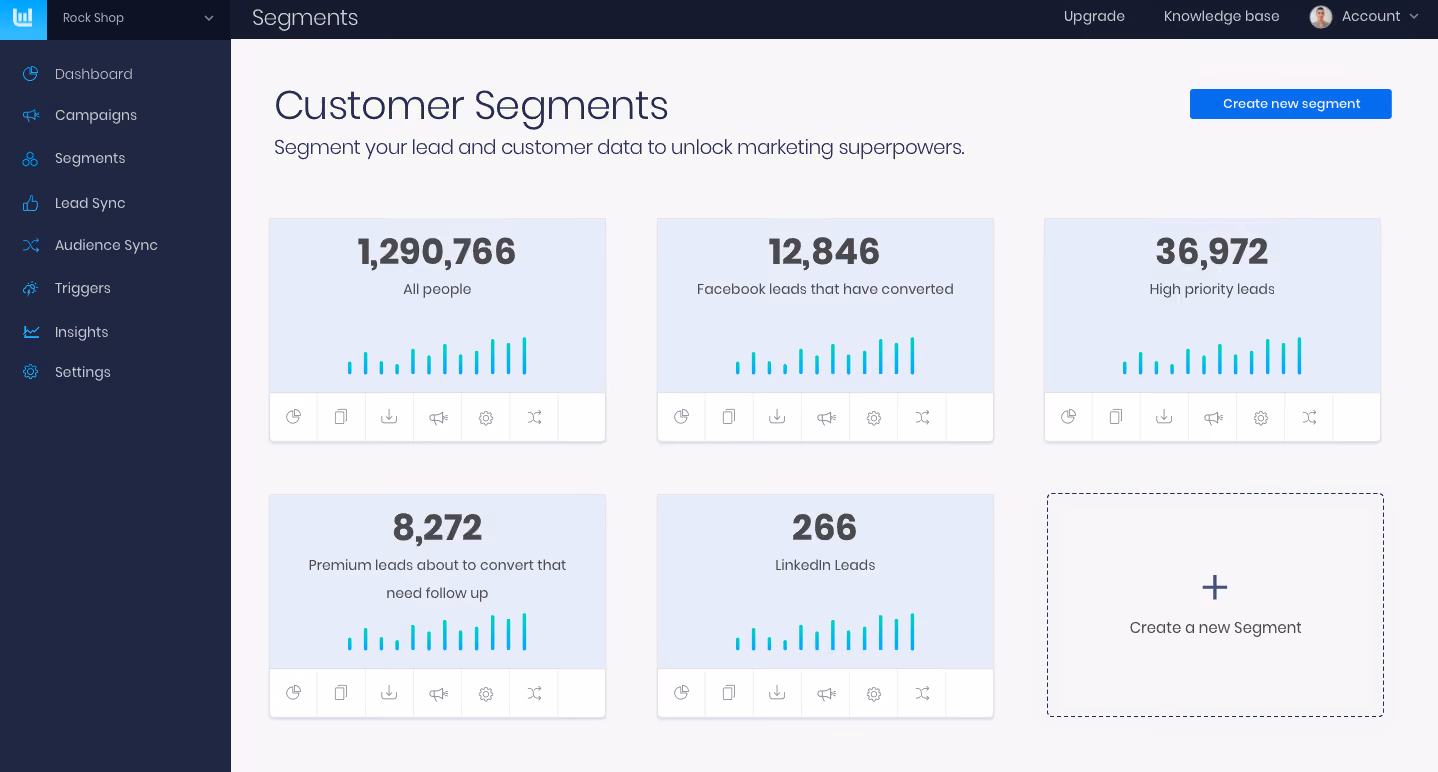Open Audience Sync in the sidebar
This screenshot has height=772, width=1438.
(106, 245)
